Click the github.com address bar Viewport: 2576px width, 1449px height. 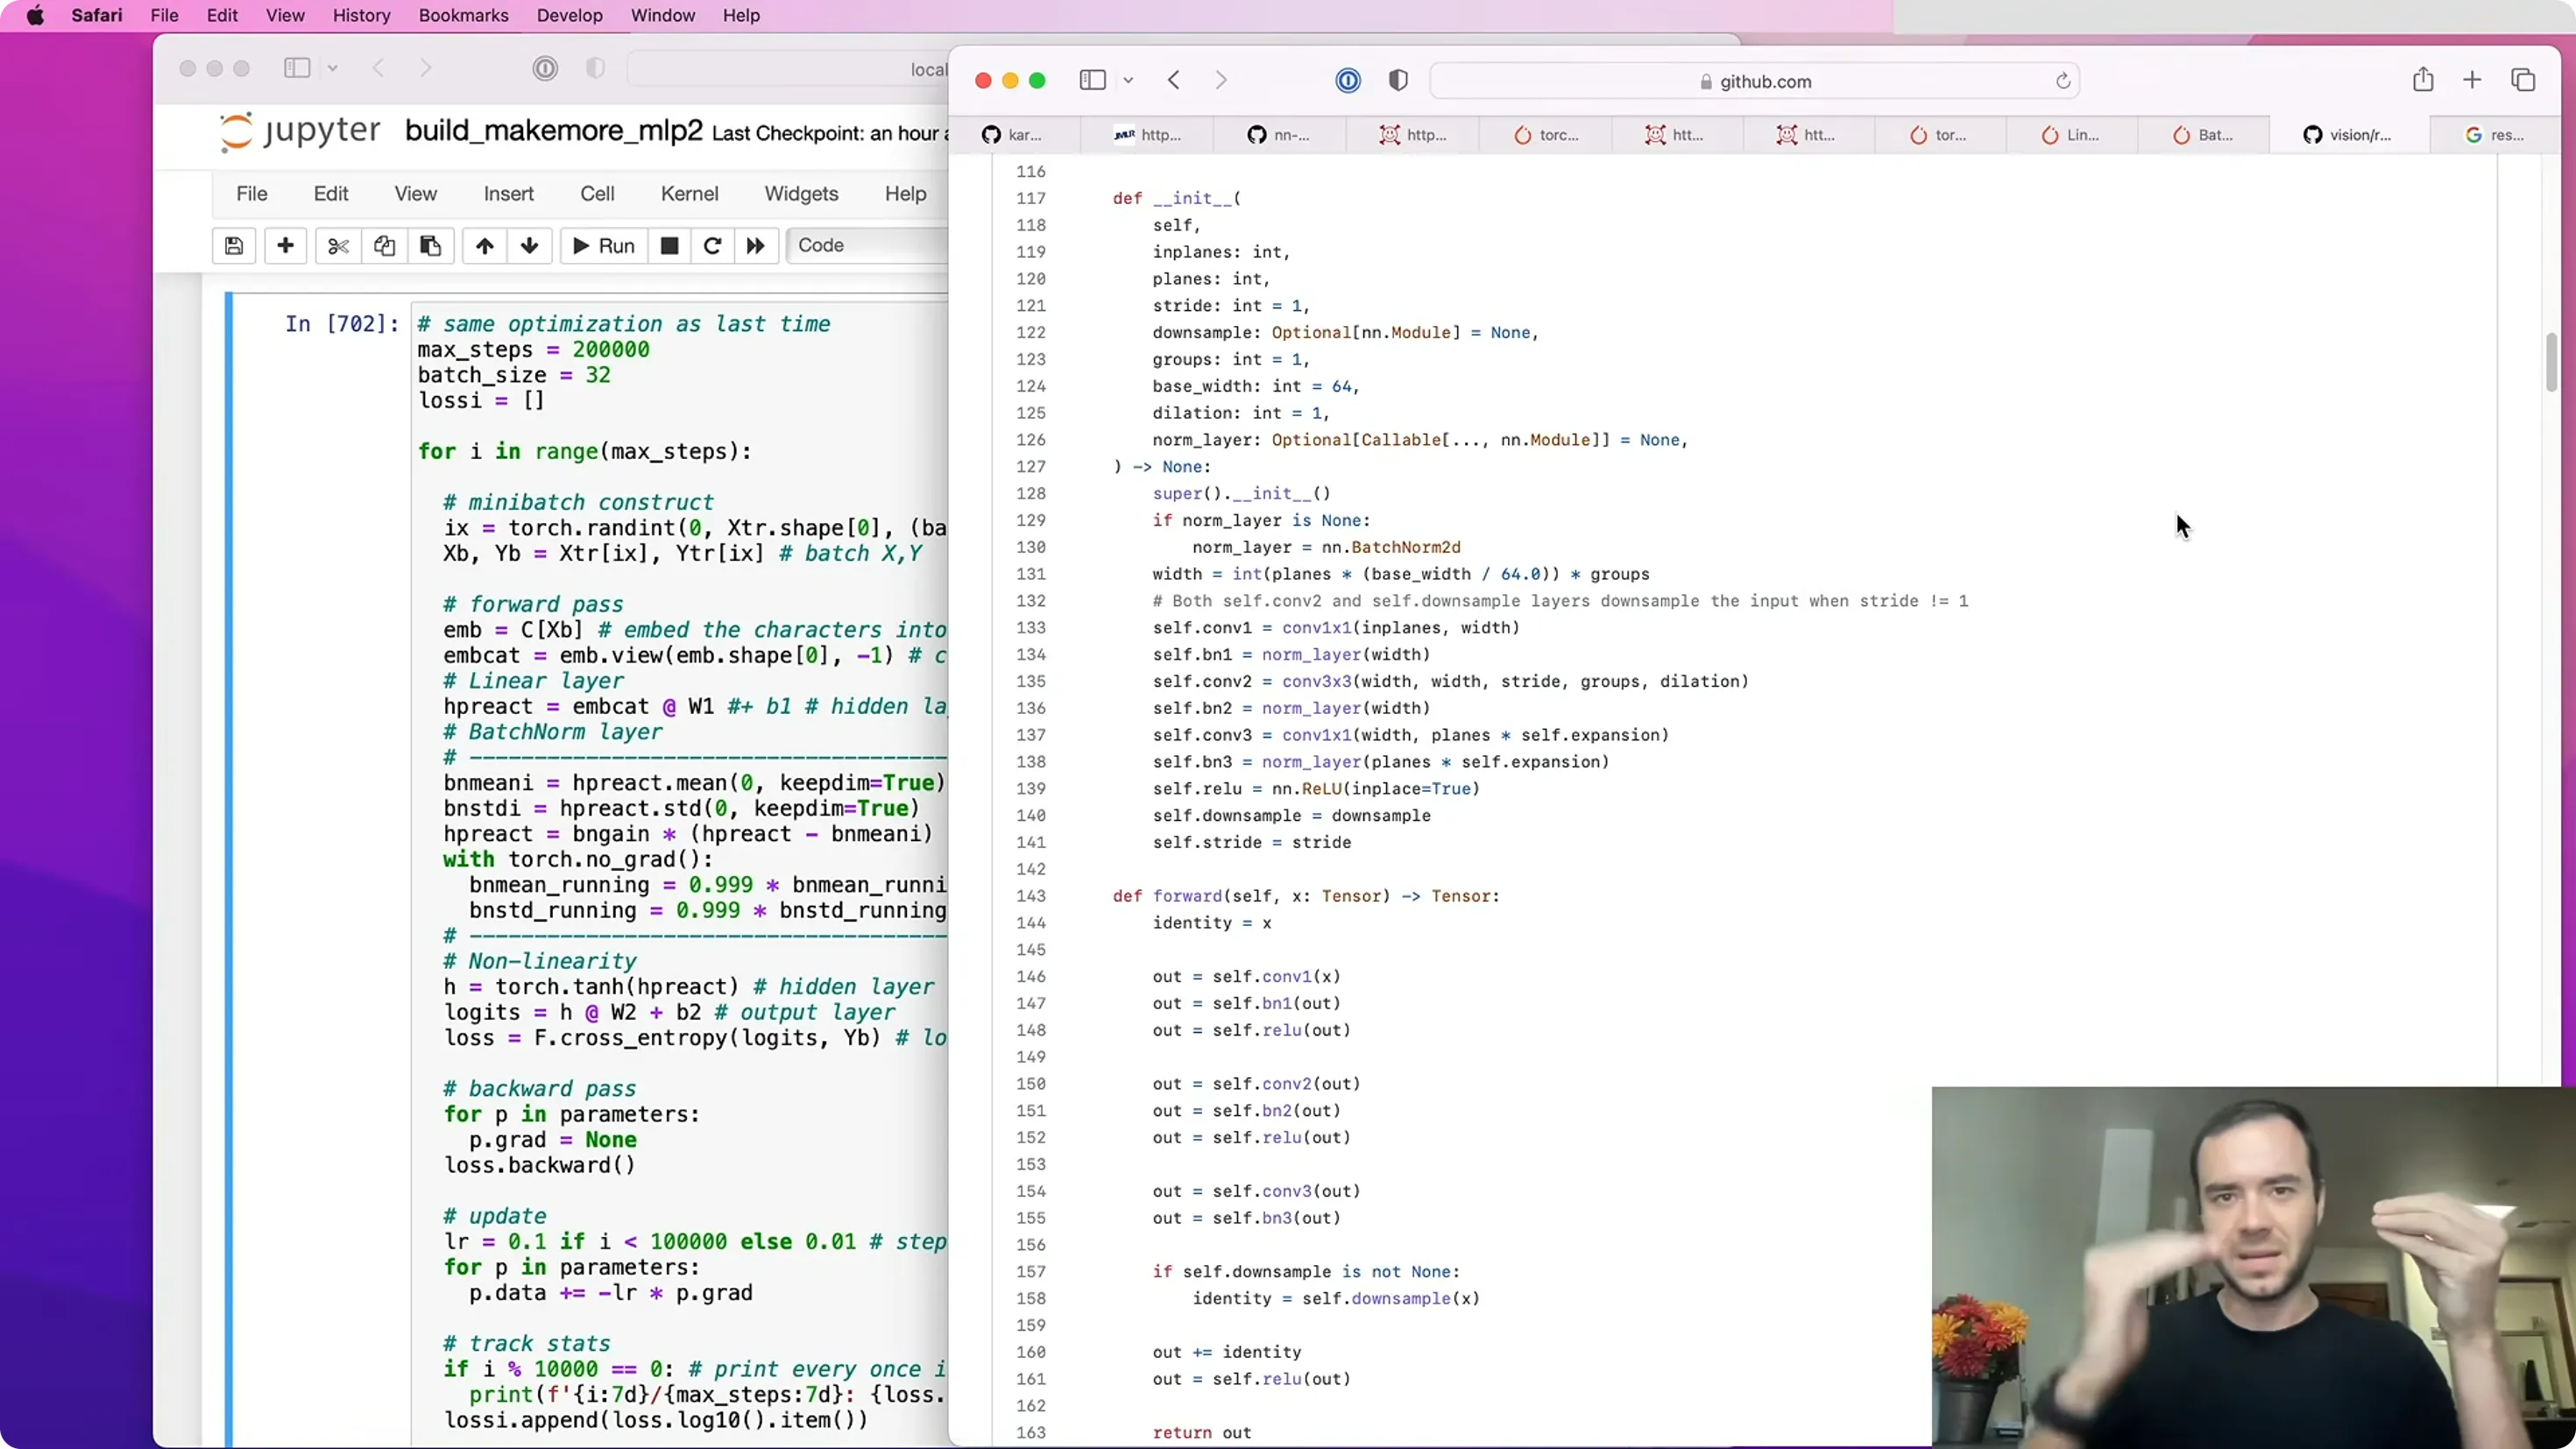pyautogui.click(x=1754, y=81)
